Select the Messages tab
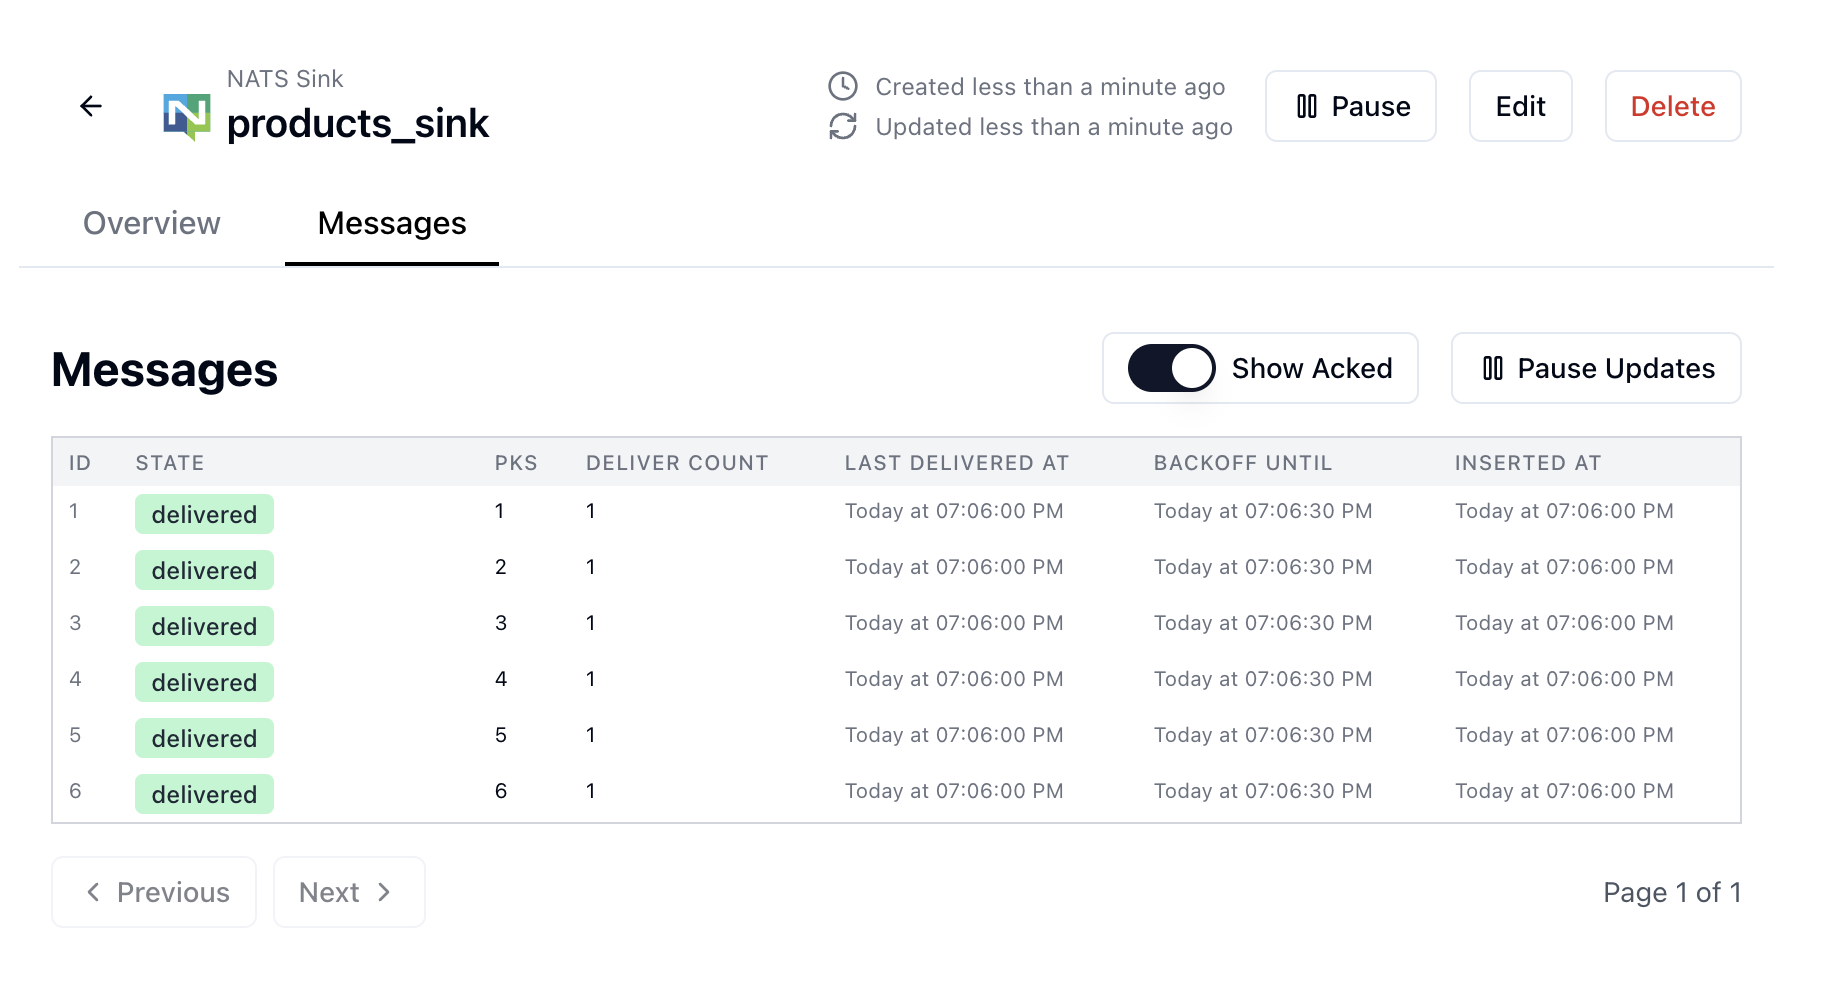 pyautogui.click(x=391, y=223)
